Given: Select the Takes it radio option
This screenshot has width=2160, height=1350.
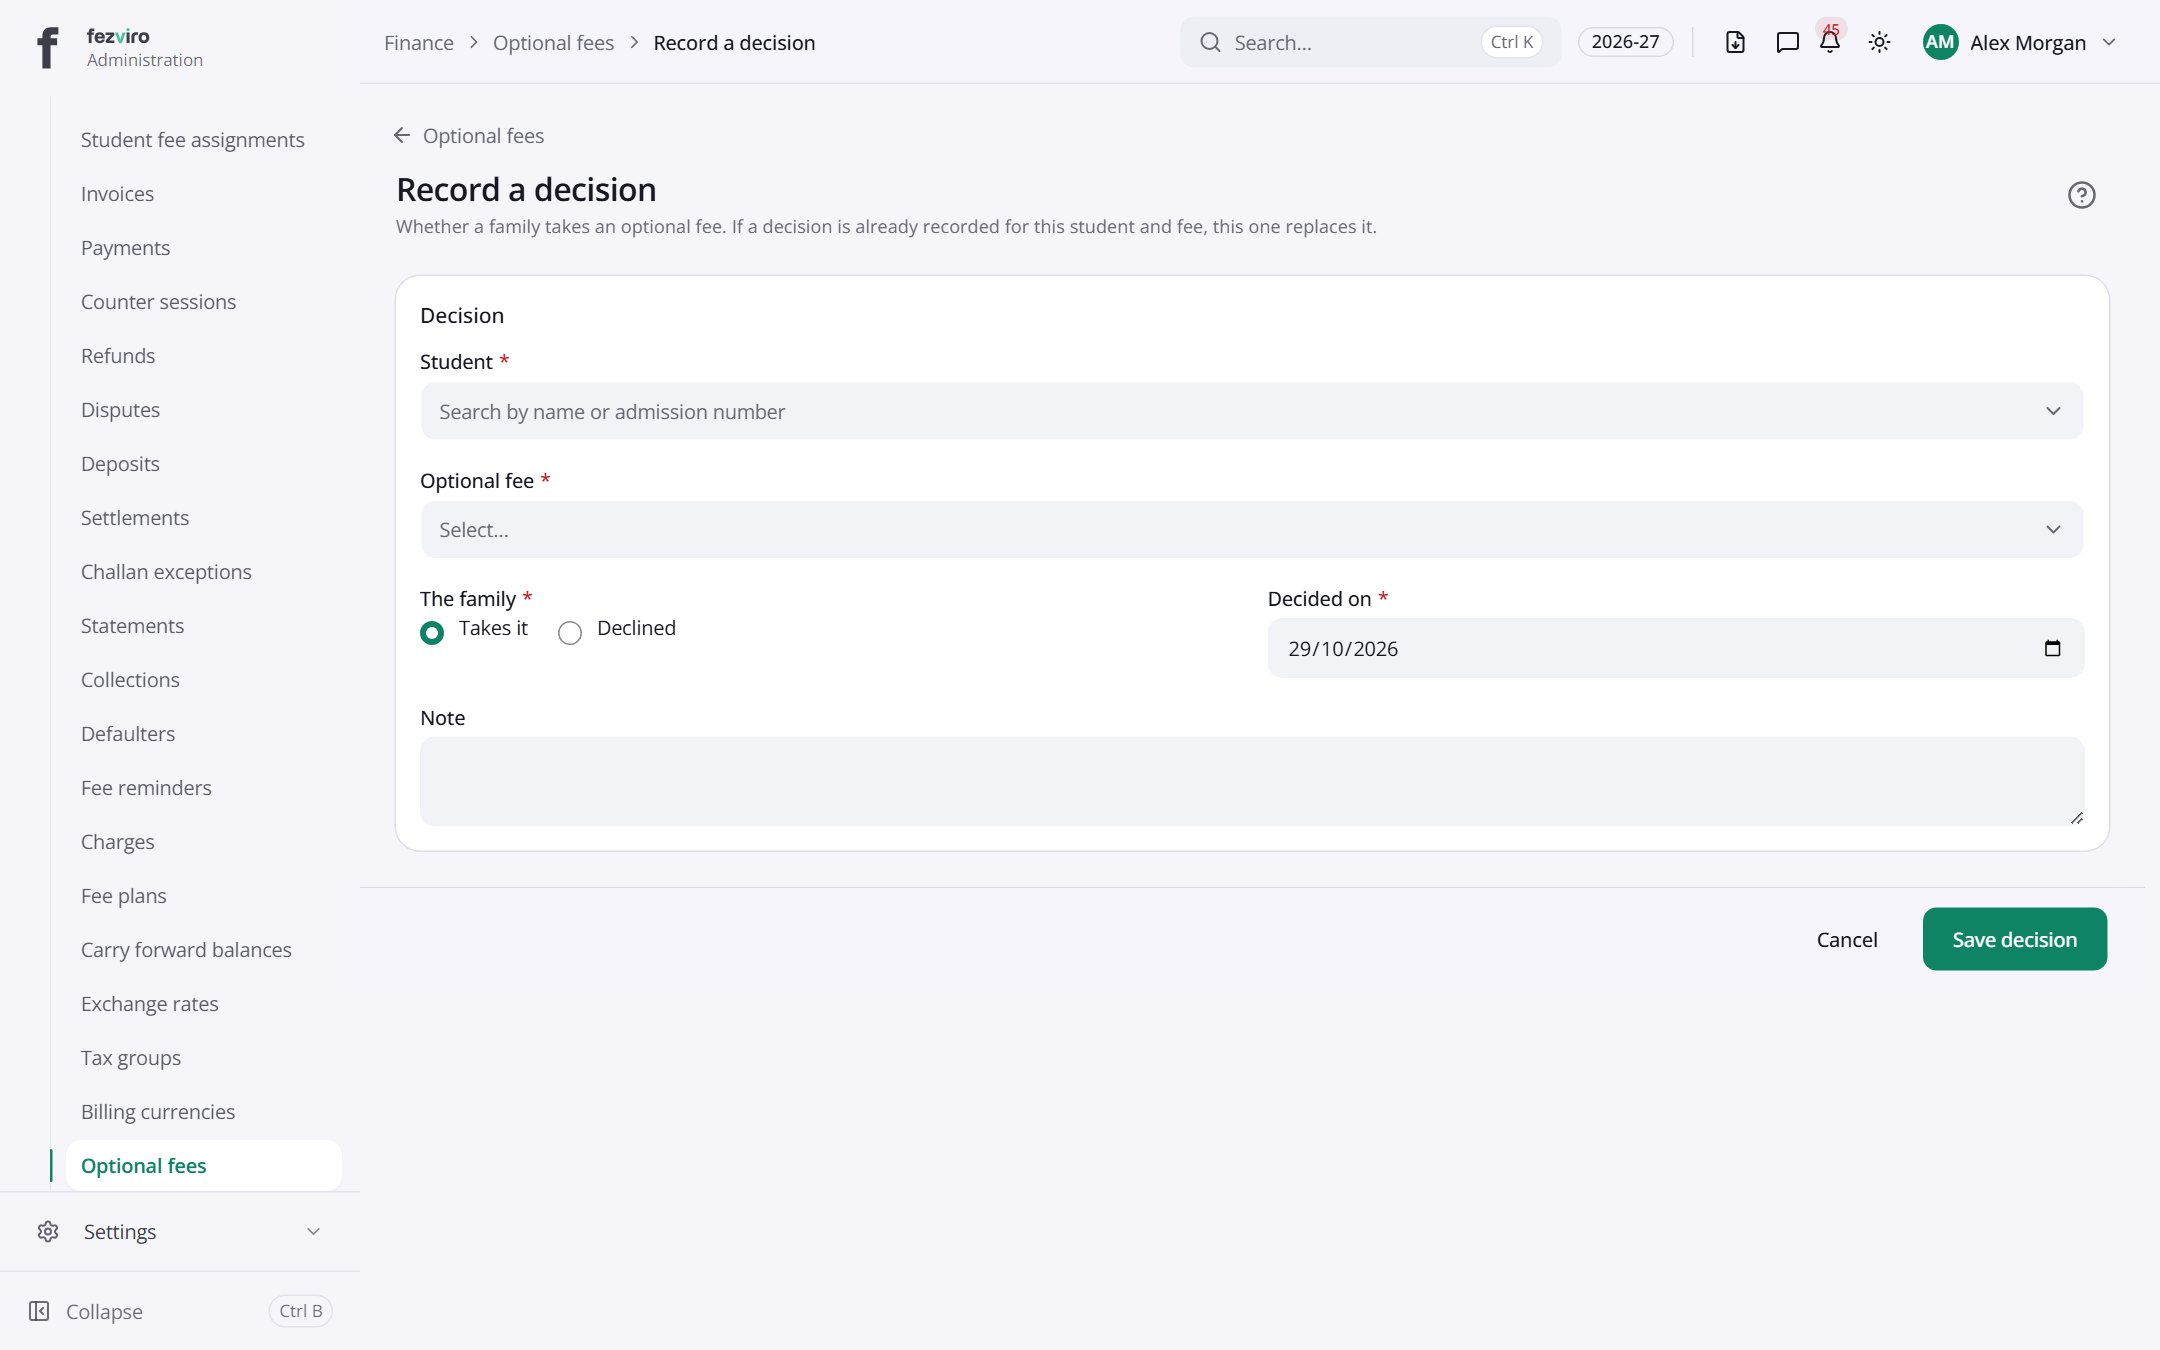Looking at the screenshot, I should tap(432, 633).
